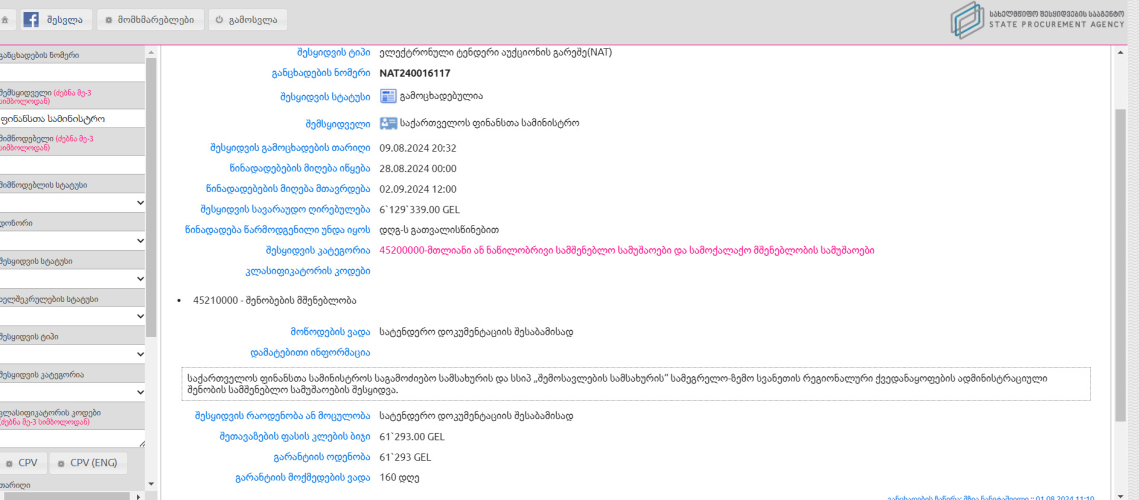This screenshot has width=1139, height=500.
Task: Expand the შესყიდვის ტიპი dropdown
Action: 72,354
